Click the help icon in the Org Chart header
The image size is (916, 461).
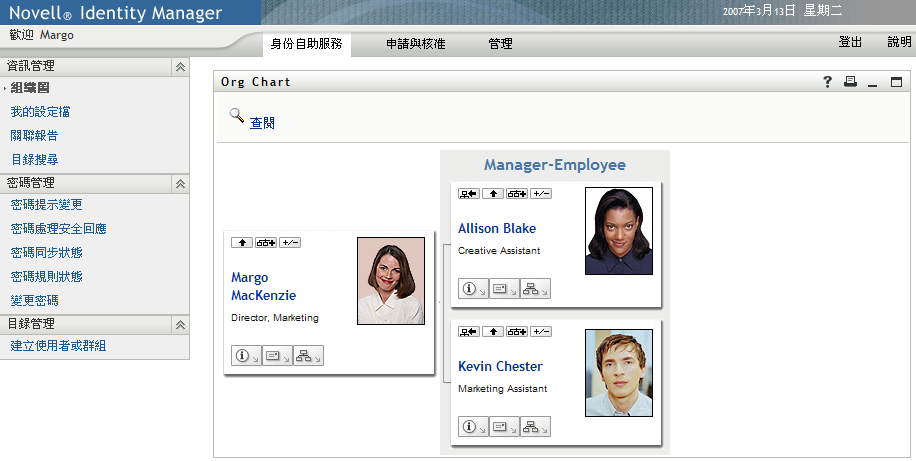(828, 82)
